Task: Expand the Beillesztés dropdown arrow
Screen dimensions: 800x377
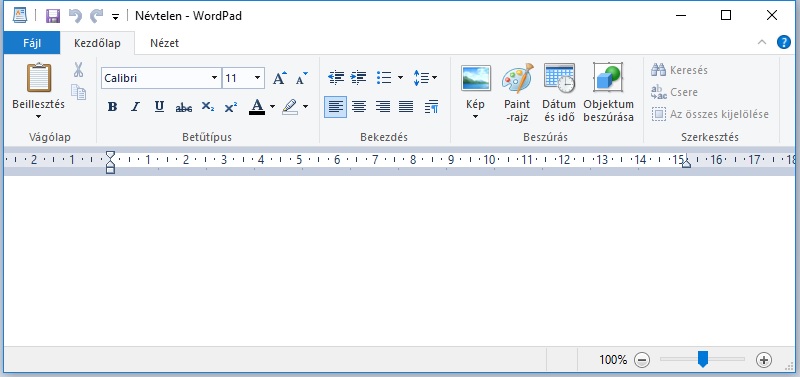Action: (x=39, y=116)
